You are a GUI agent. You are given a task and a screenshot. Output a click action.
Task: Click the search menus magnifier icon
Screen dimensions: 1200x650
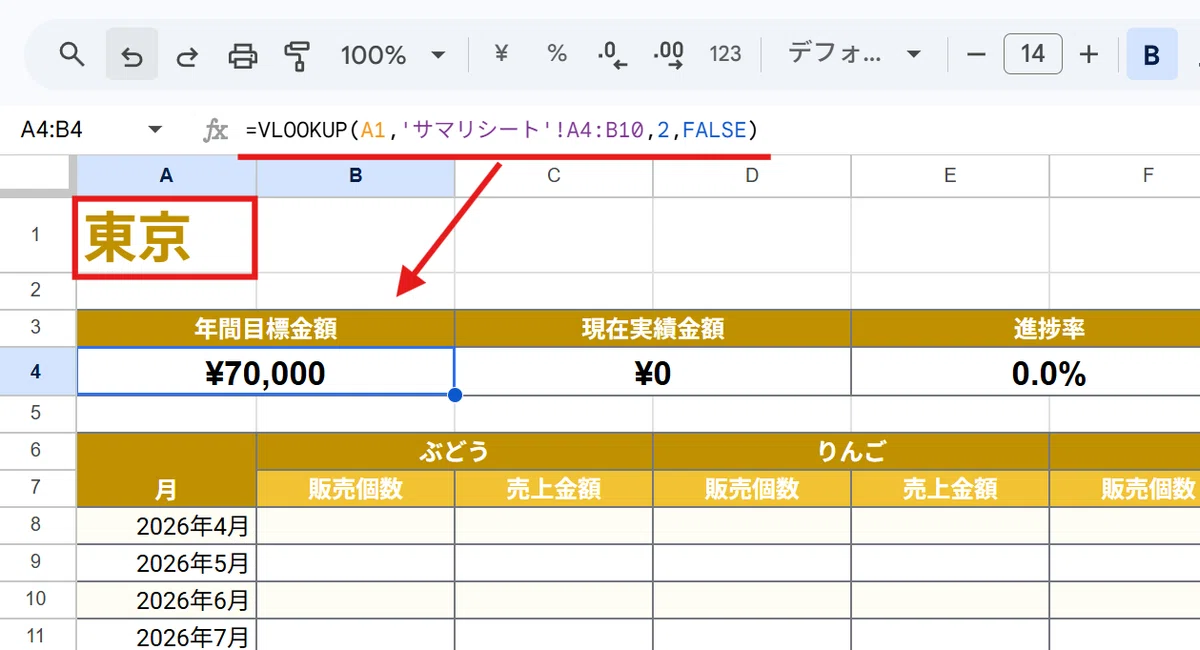(x=71, y=54)
